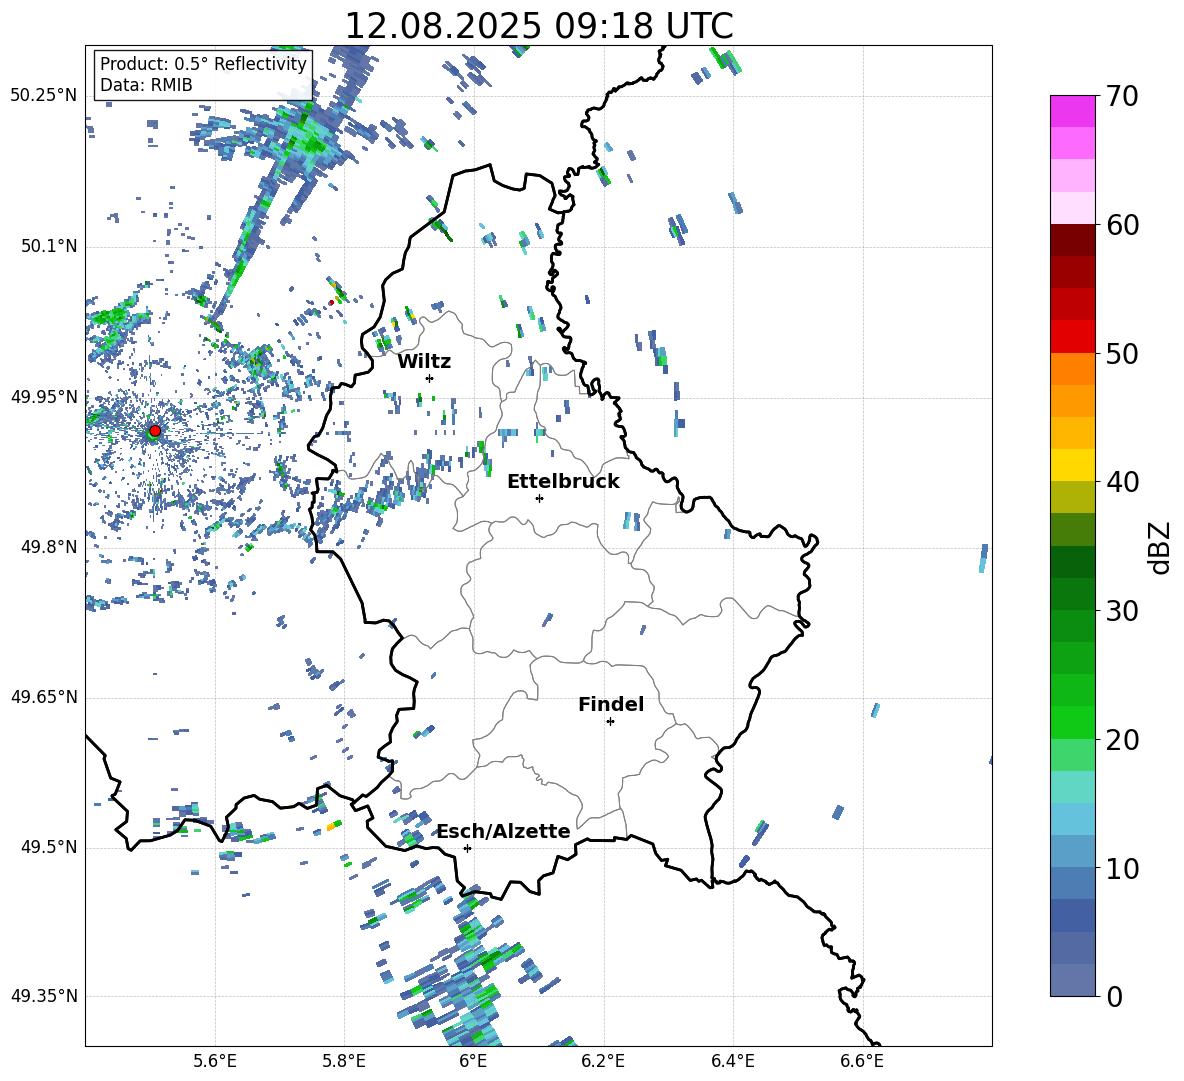The width and height of the screenshot is (1184, 1081).
Task: Select the Ettelbruck station cross marker
Action: (x=539, y=498)
